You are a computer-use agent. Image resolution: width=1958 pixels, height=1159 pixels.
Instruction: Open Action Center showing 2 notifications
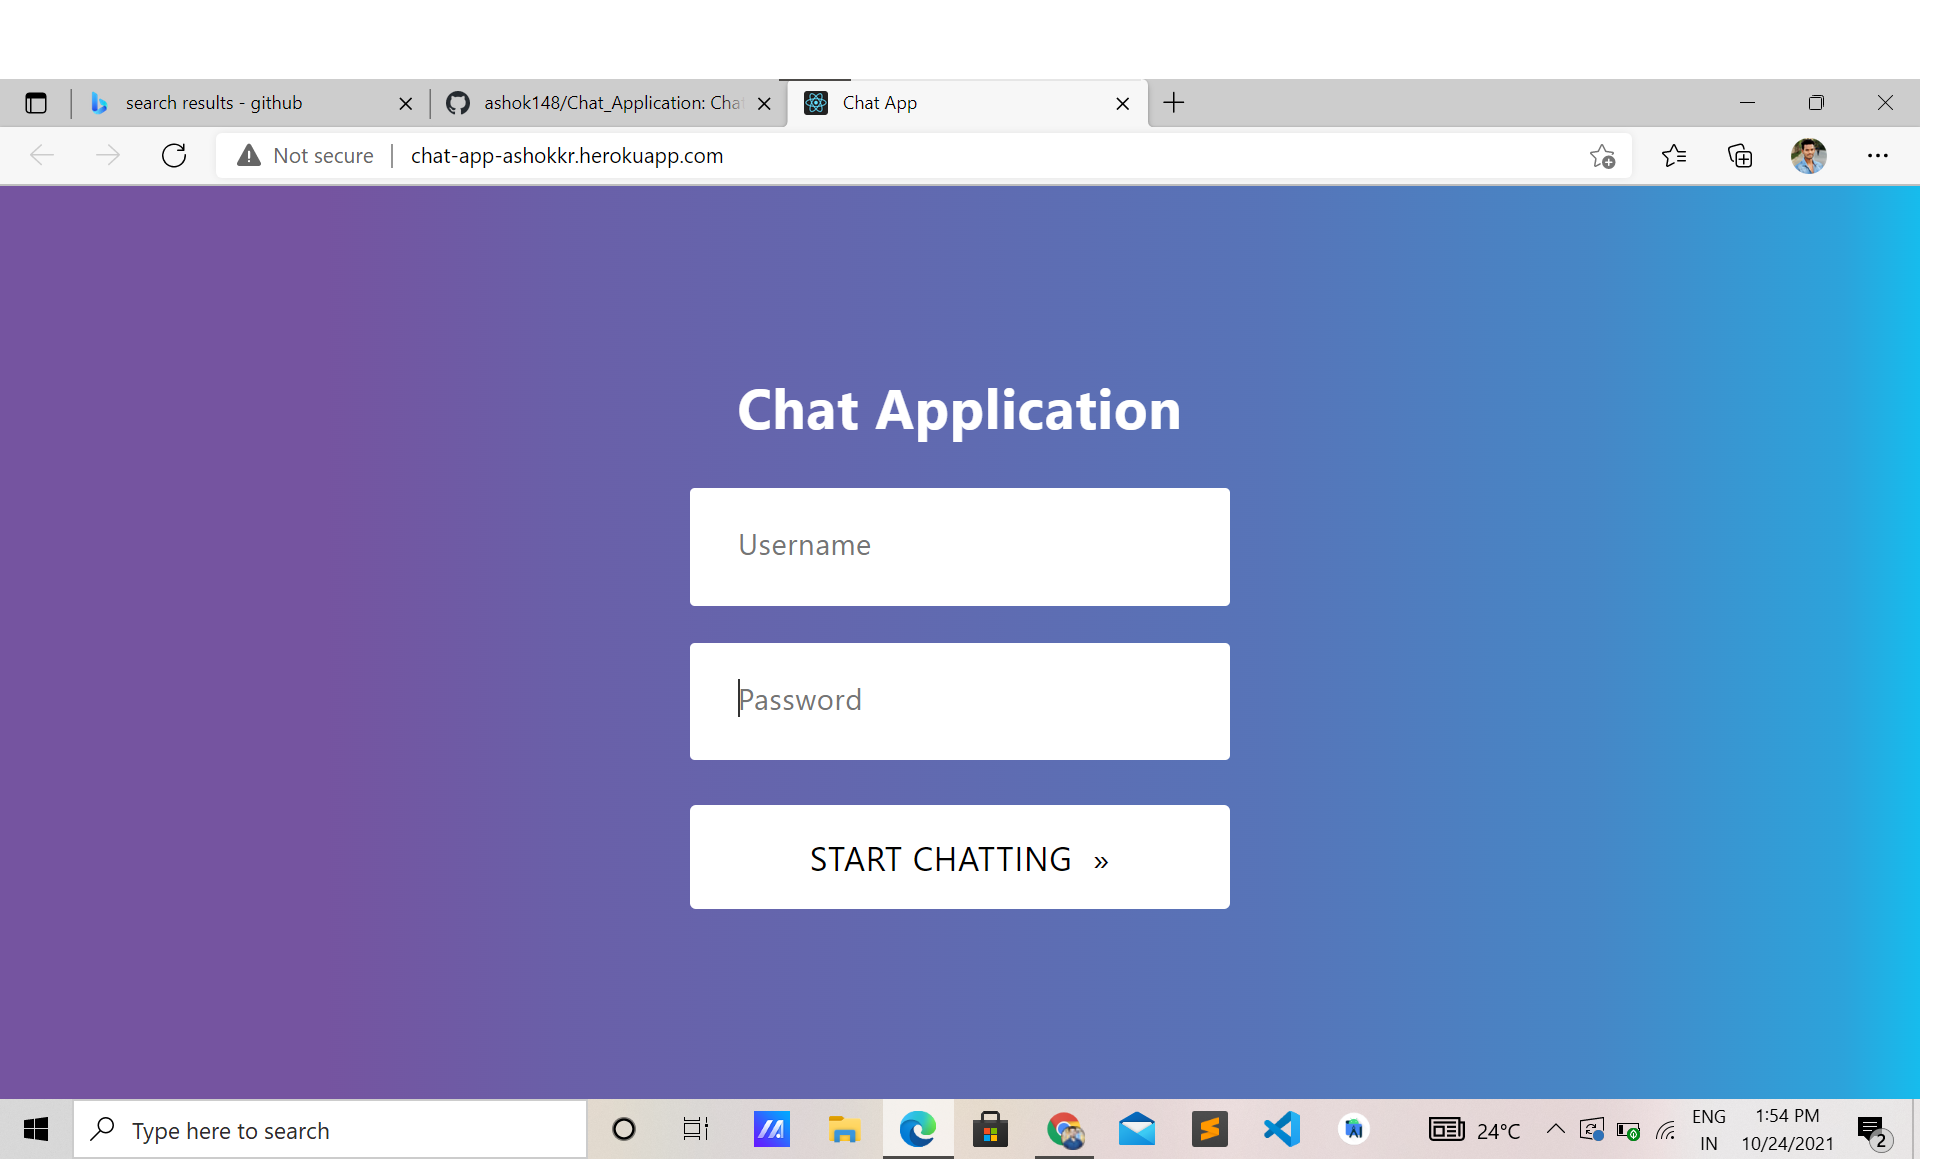(x=1872, y=1129)
